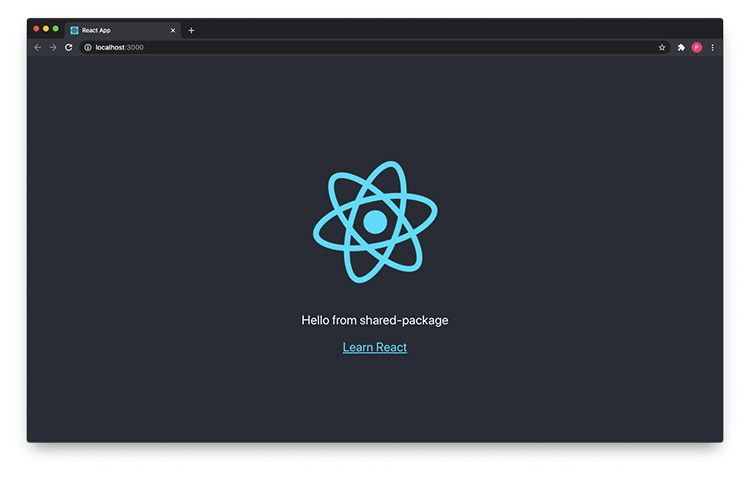750x478 pixels.
Task: Open the pink profile avatar
Action: coord(697,47)
